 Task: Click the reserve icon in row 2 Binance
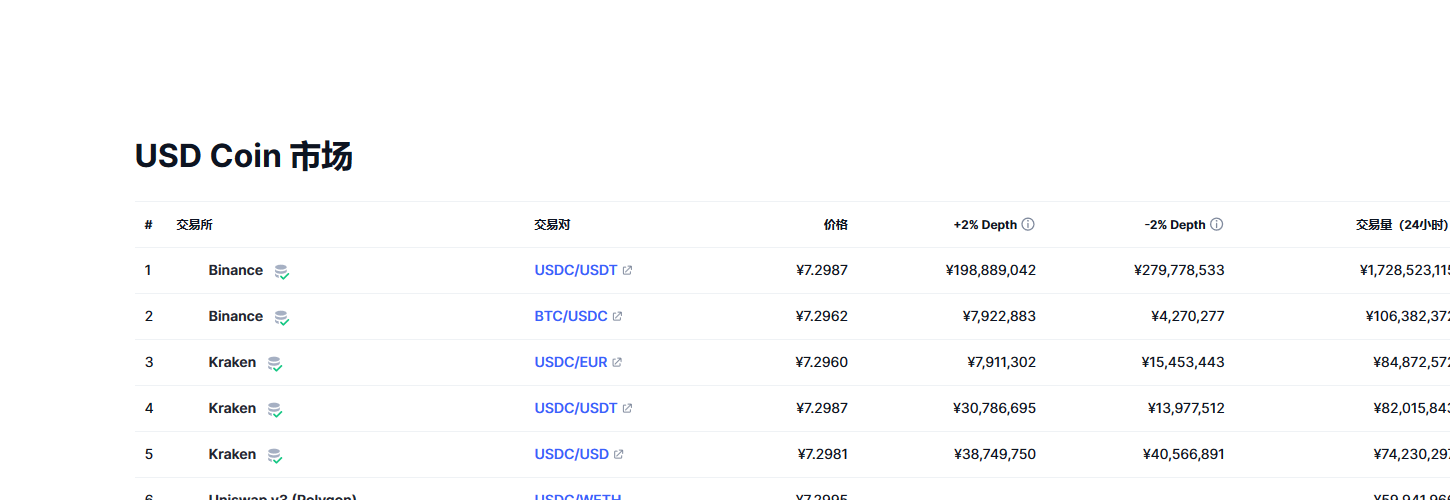pyautogui.click(x=282, y=317)
